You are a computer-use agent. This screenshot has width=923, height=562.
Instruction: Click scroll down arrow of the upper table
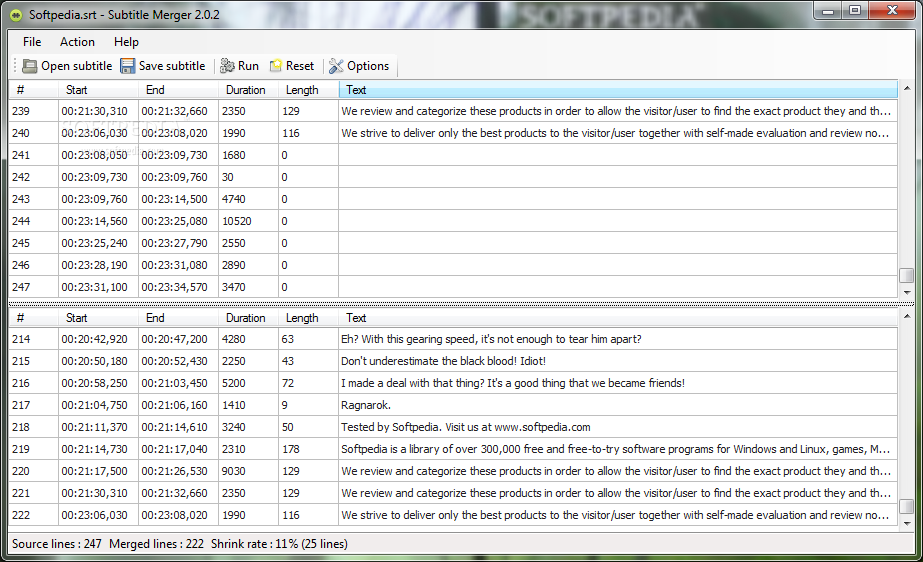tap(907, 292)
